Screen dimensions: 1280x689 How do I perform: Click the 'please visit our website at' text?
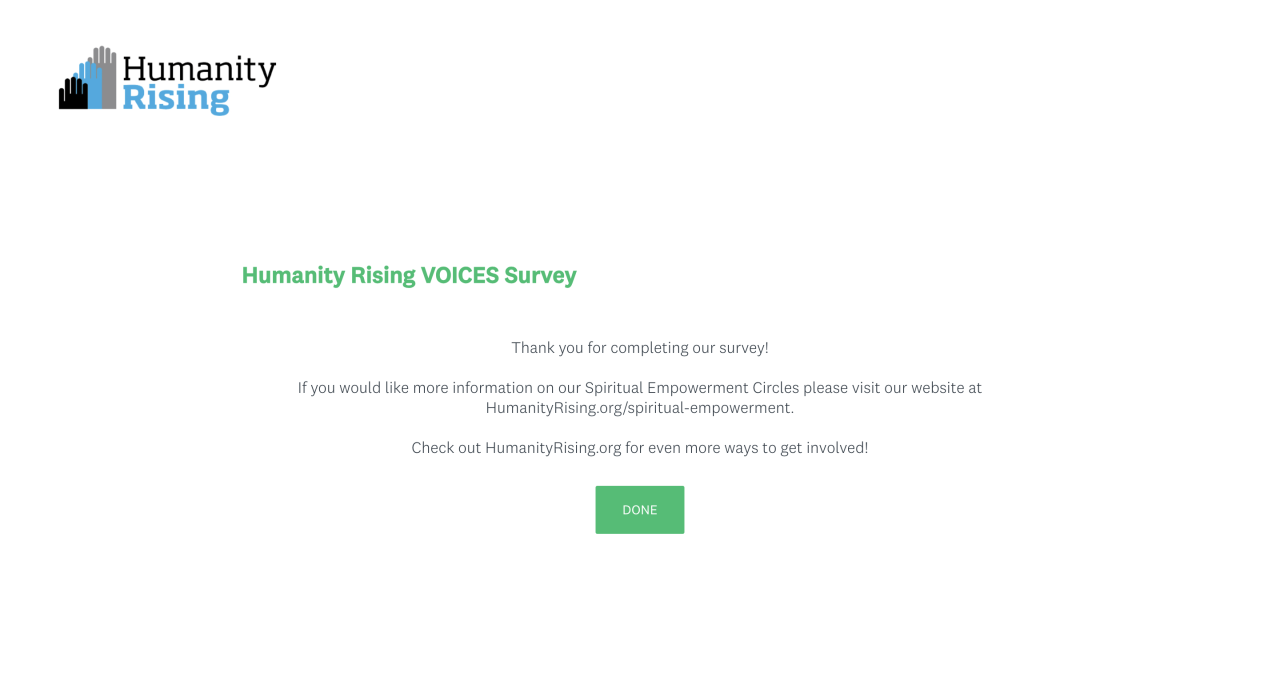coord(893,388)
